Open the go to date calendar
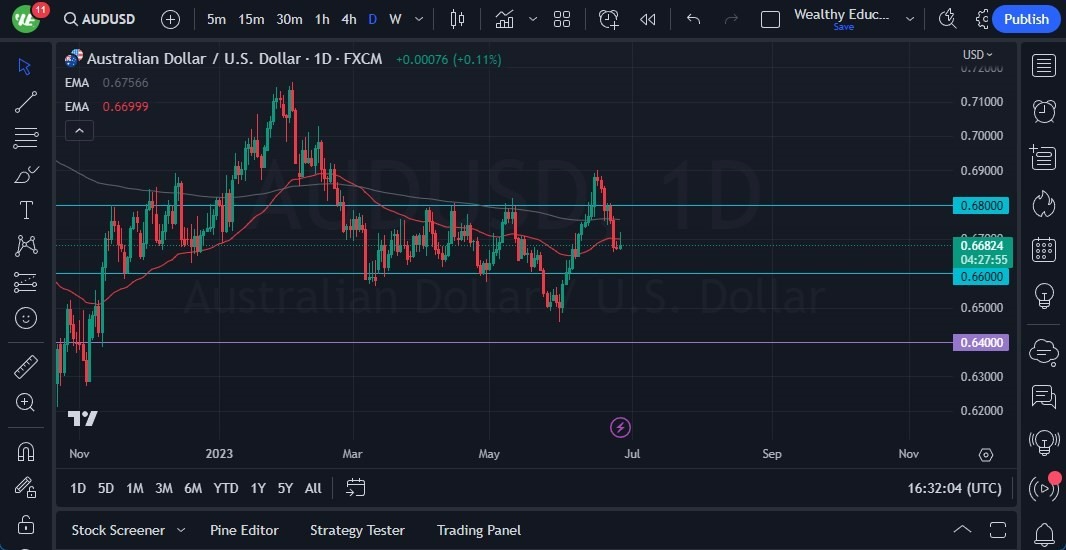The height and width of the screenshot is (550, 1066). point(356,487)
